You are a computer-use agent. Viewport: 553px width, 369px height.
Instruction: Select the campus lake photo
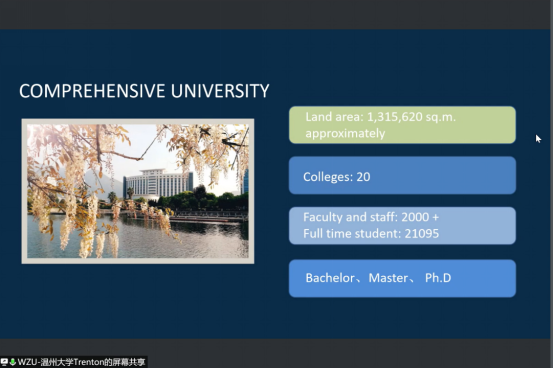138,191
